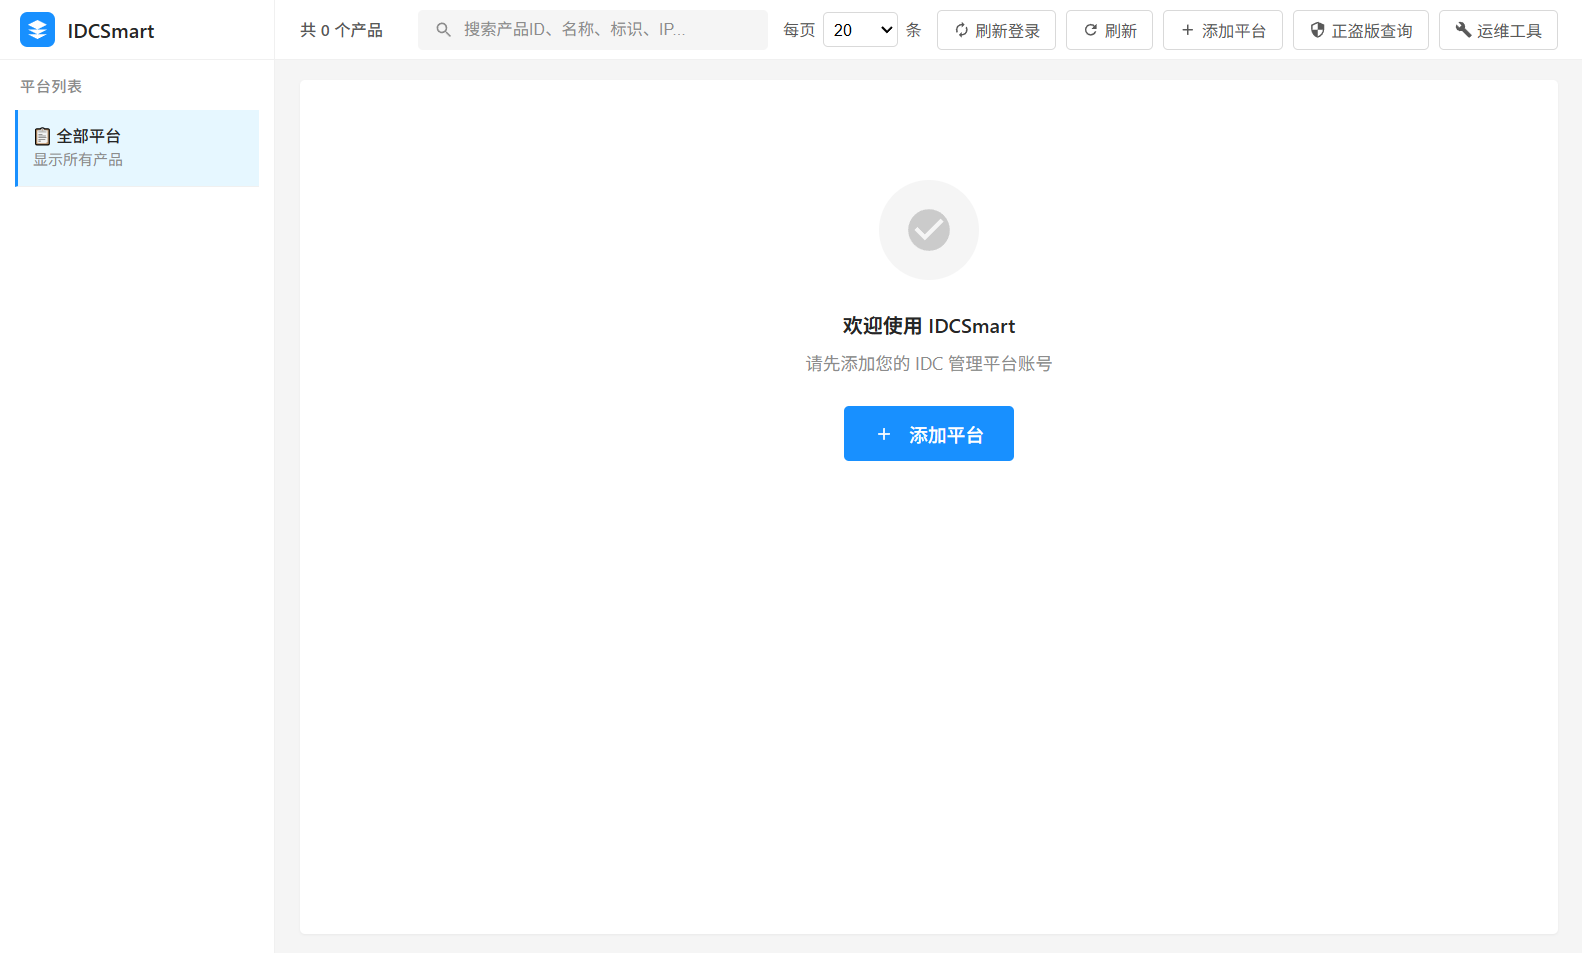
Task: Click the clipboard icon beside 全部平台
Action: pos(42,136)
